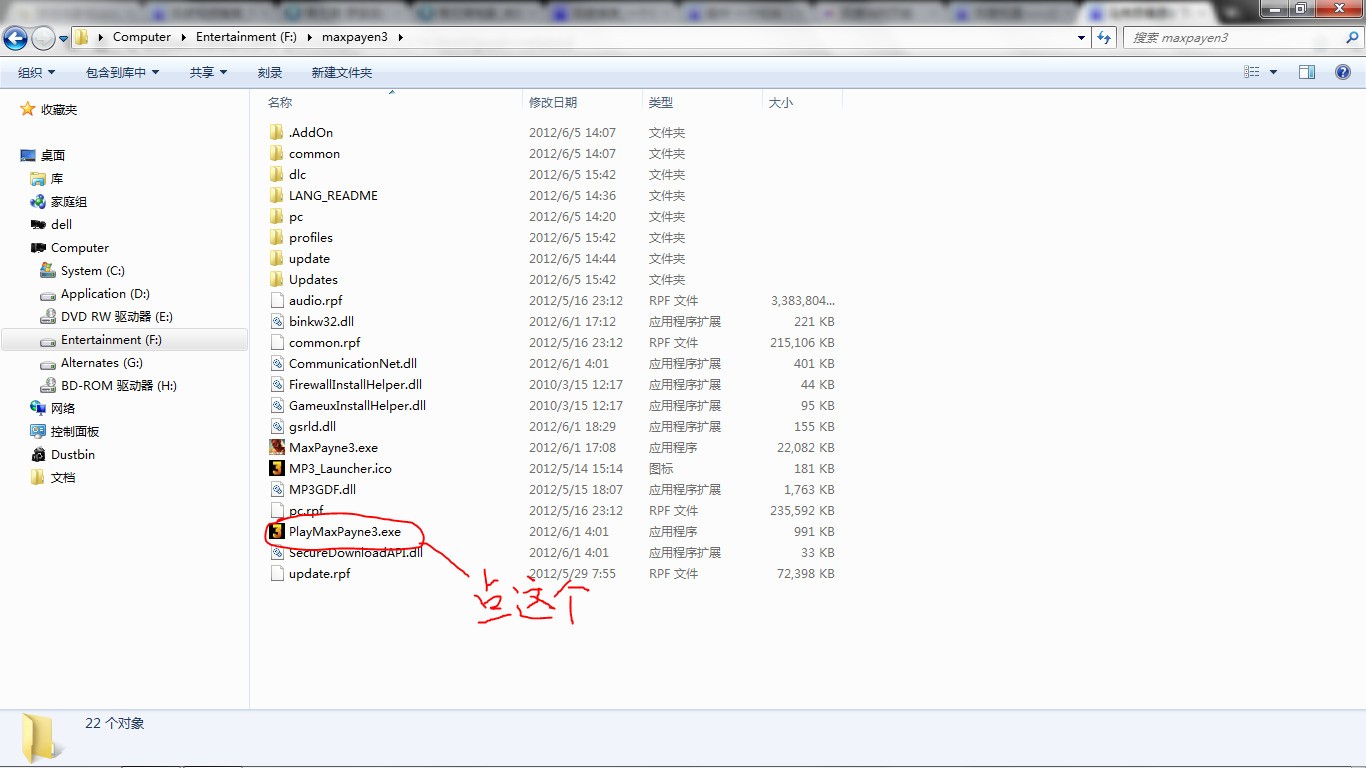
Task: Select 网络 in the navigation pane
Action: (63, 409)
